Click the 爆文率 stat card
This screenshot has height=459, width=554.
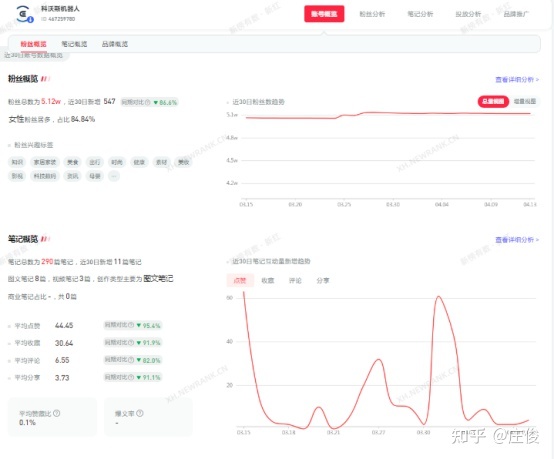point(148,417)
